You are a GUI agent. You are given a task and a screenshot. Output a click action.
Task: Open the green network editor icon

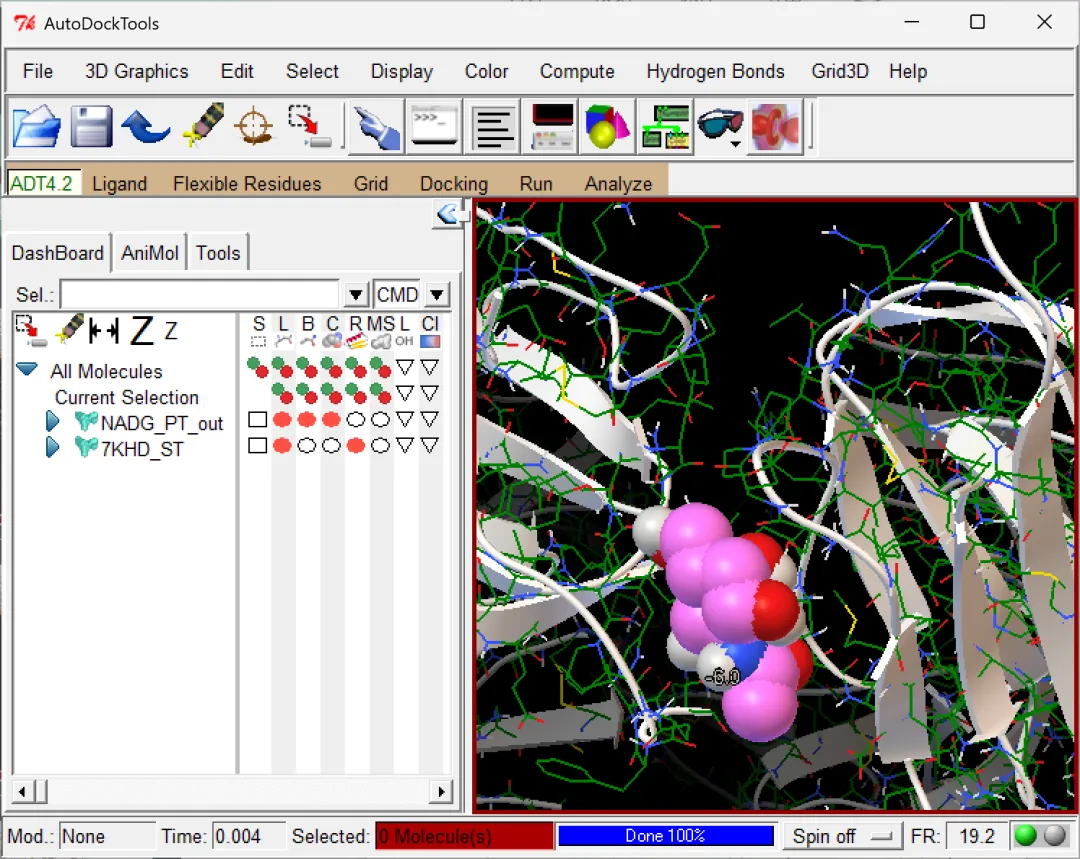click(665, 127)
